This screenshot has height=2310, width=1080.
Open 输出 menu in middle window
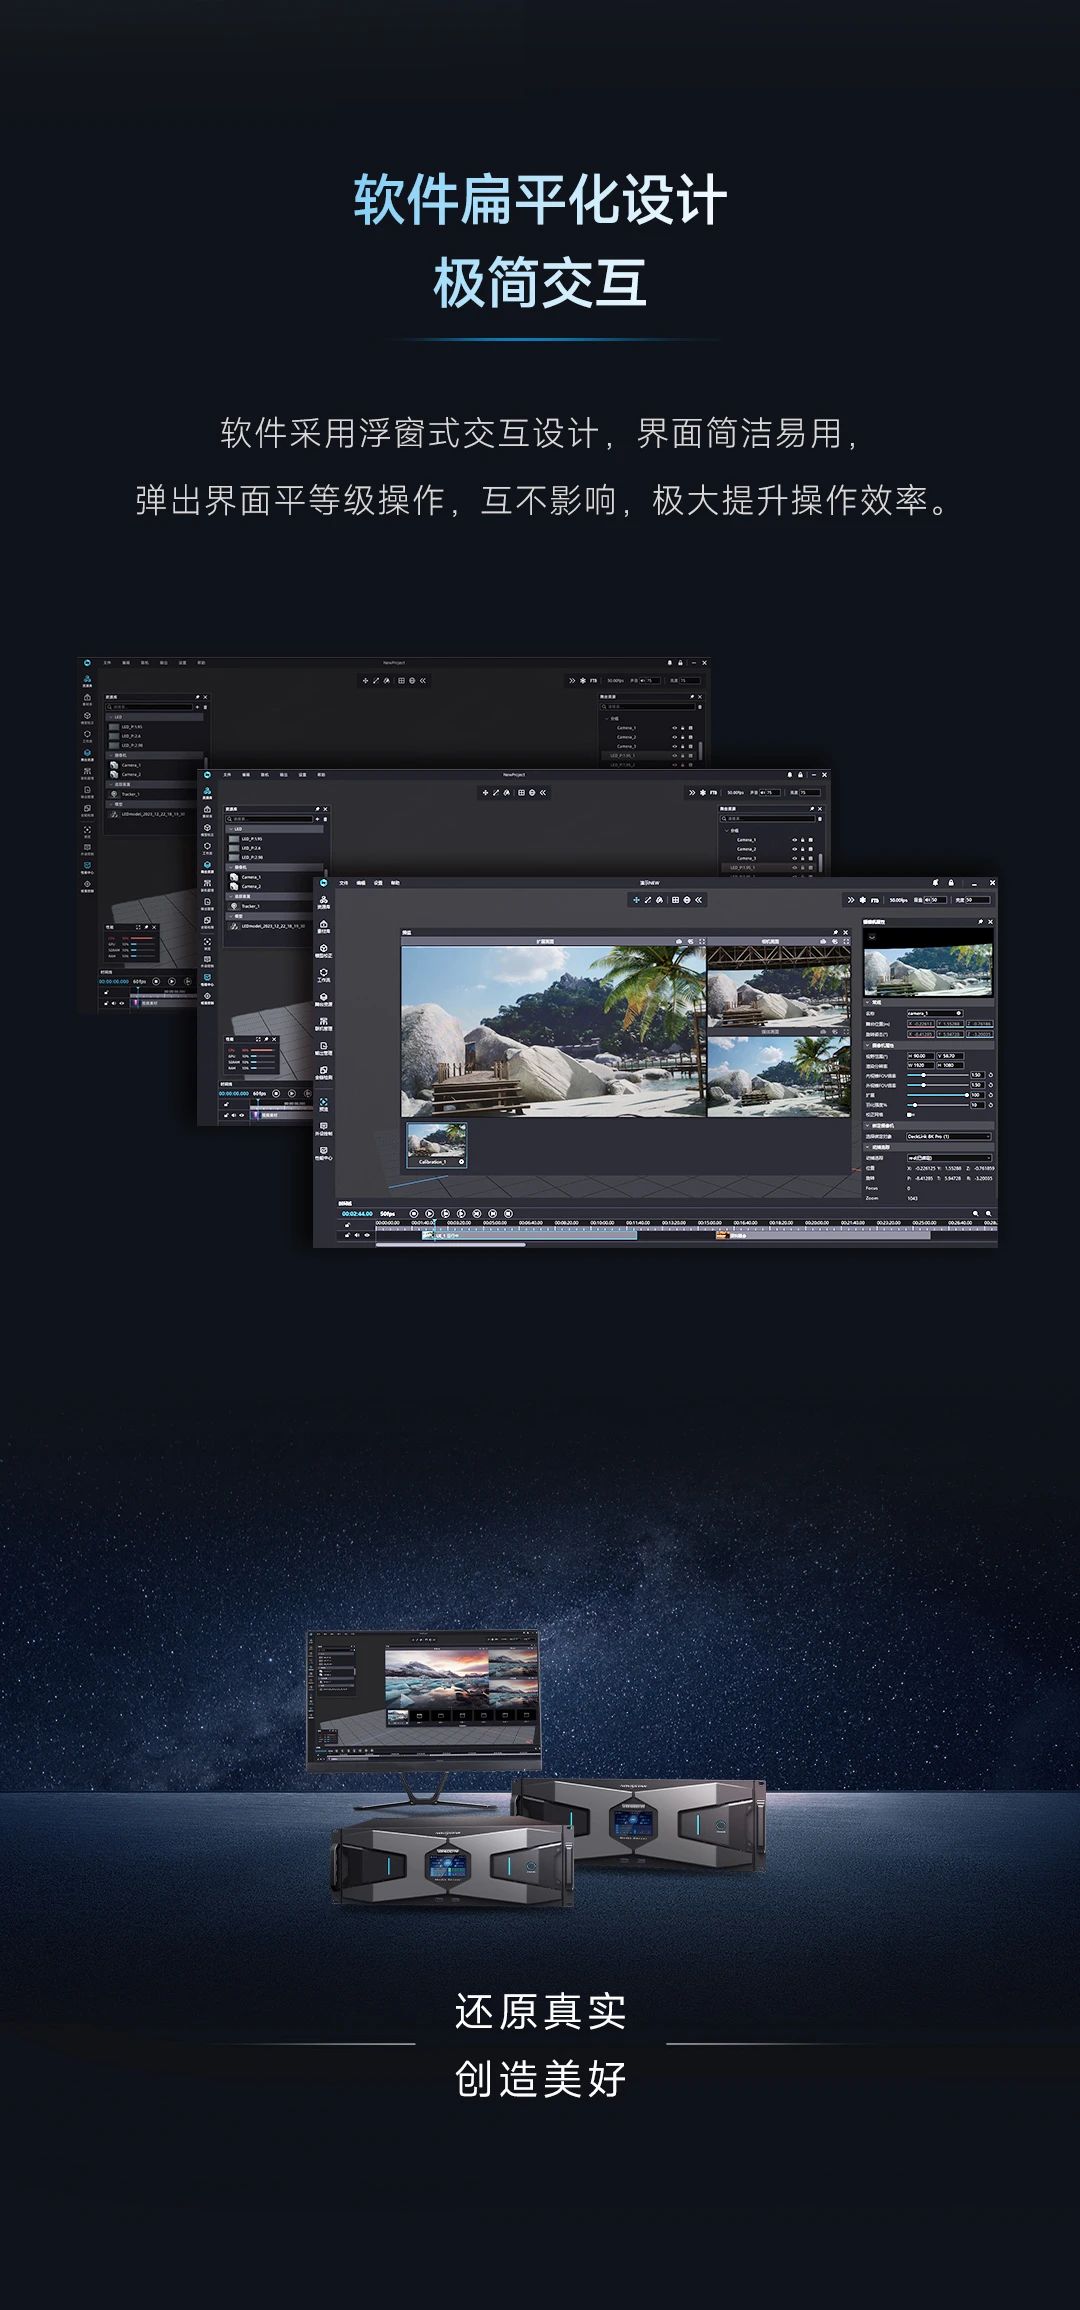click(x=284, y=774)
